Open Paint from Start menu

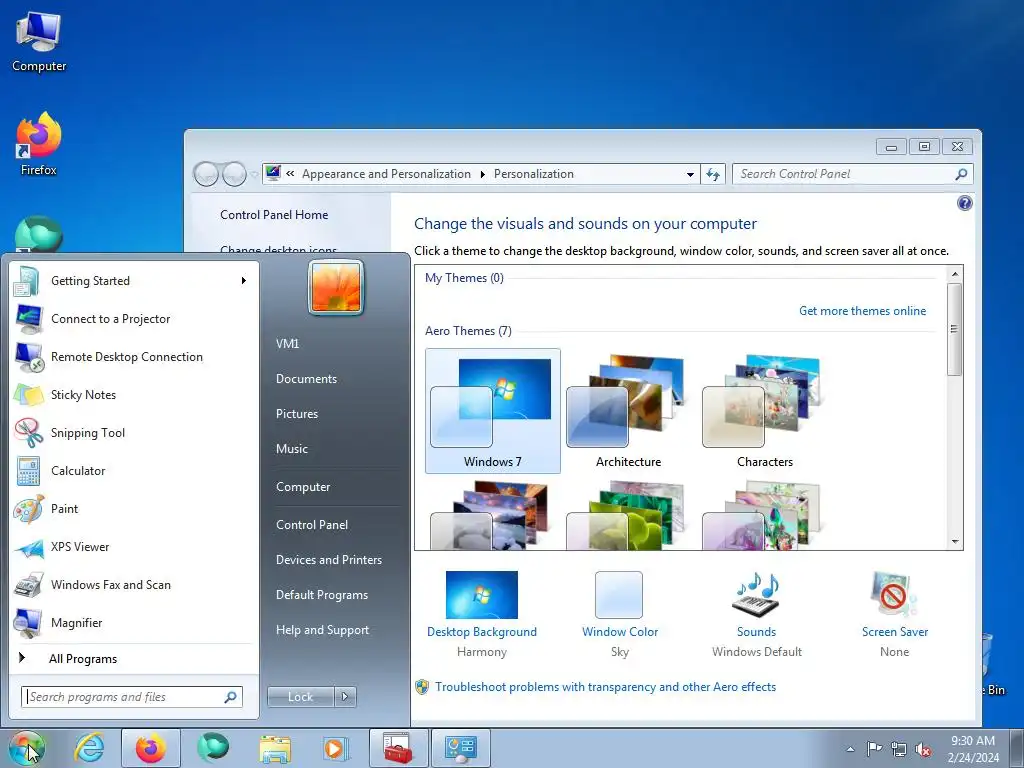tap(134, 509)
